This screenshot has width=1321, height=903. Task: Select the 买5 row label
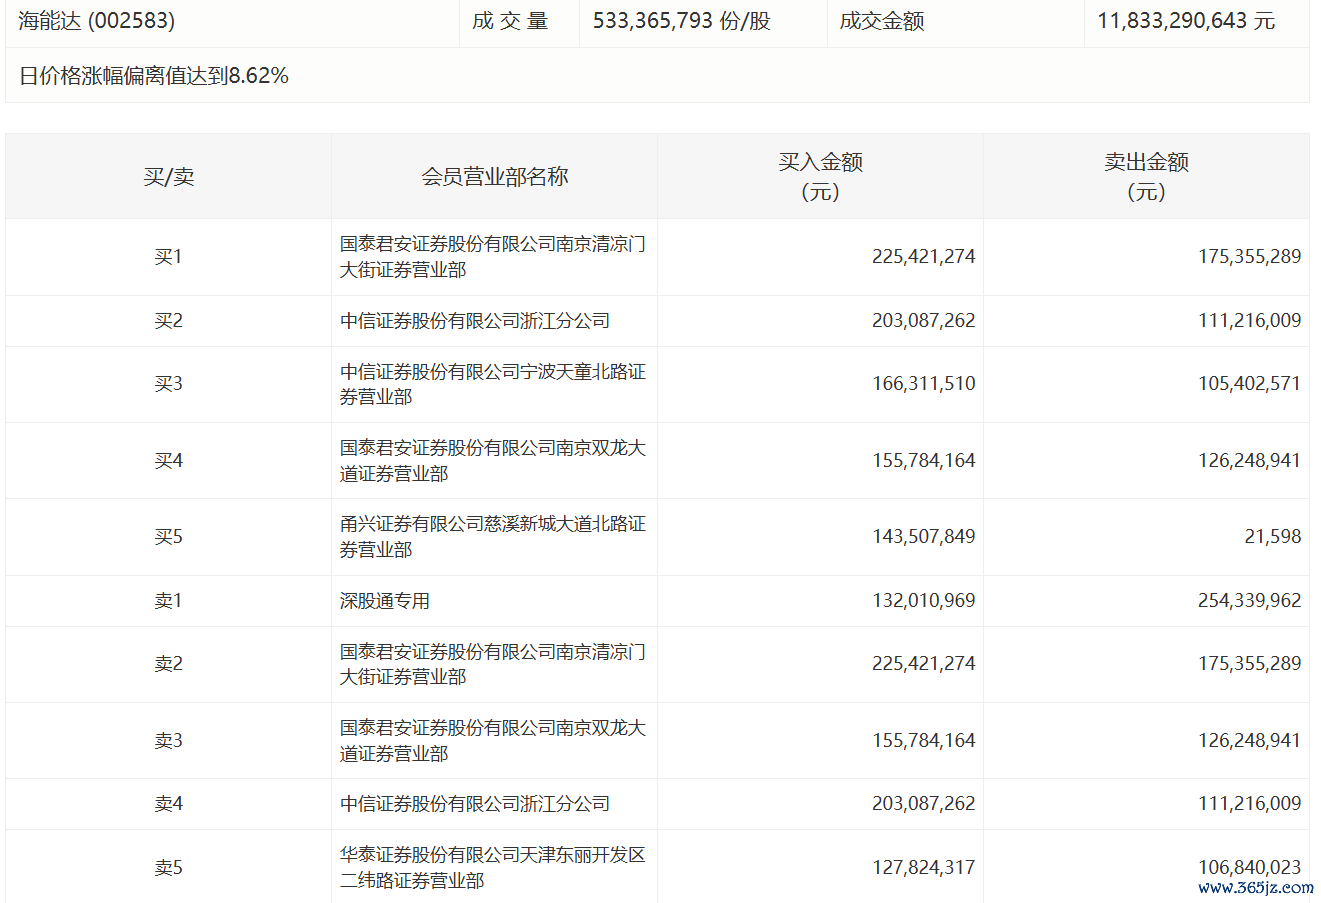click(169, 537)
